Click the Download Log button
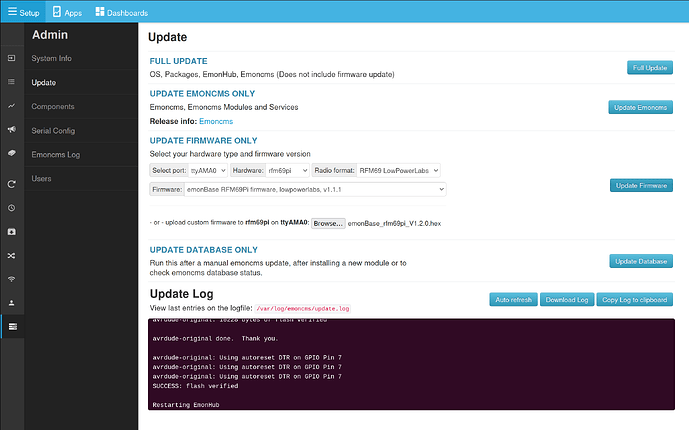 pyautogui.click(x=567, y=300)
